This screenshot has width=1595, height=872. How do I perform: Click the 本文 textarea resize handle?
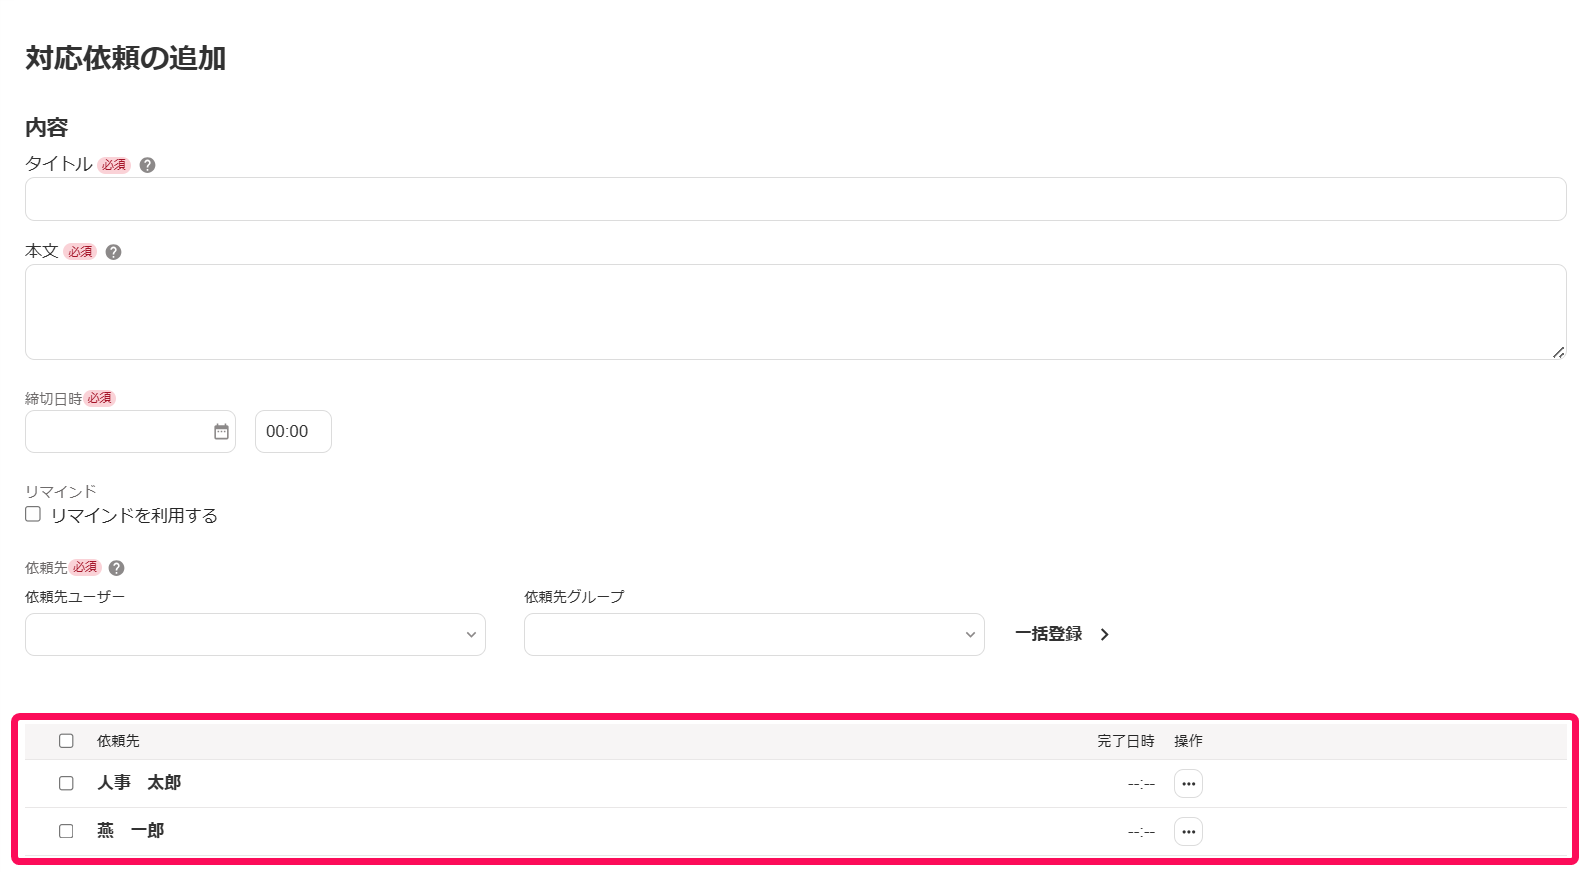1558,352
